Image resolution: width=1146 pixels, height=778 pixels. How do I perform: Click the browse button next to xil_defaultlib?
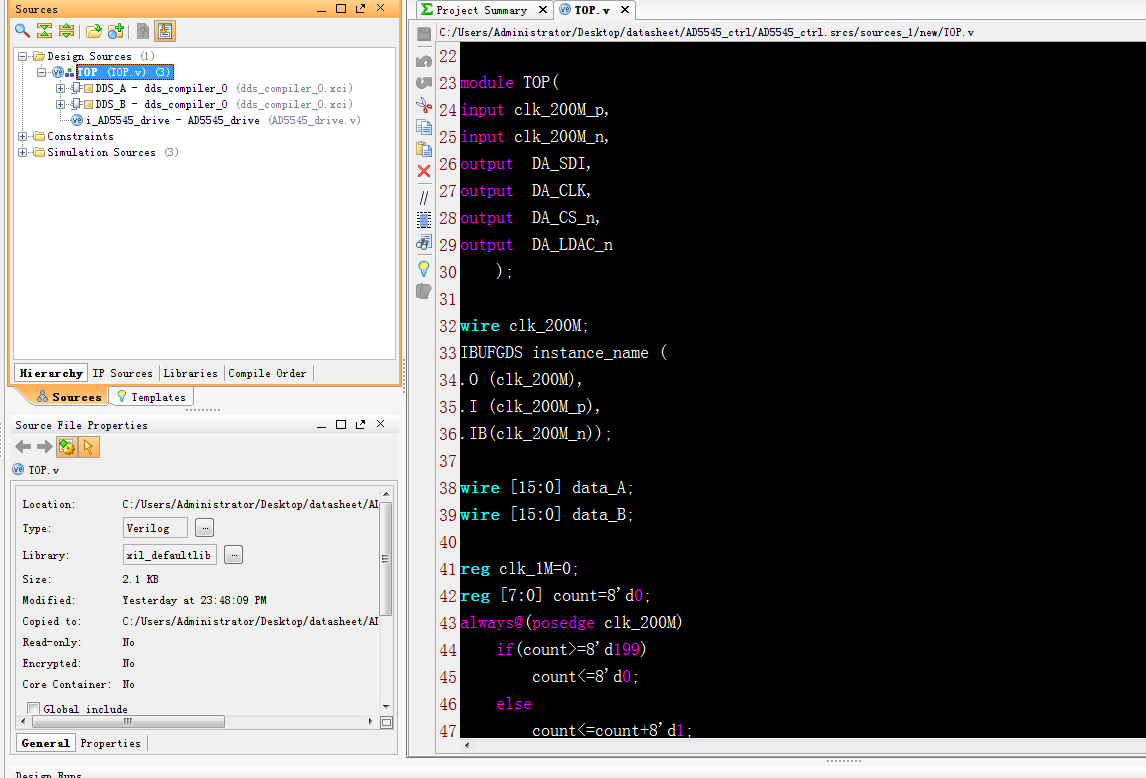tap(233, 555)
